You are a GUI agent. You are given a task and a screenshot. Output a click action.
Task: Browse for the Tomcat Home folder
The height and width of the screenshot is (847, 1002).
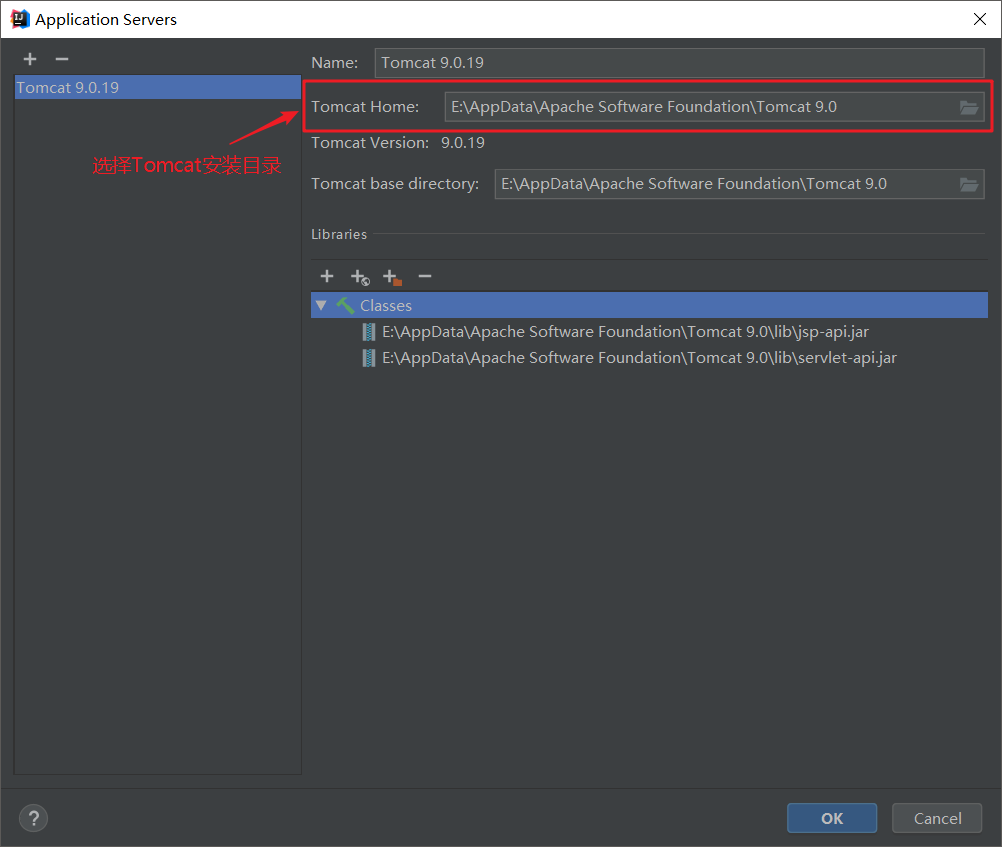click(x=969, y=107)
